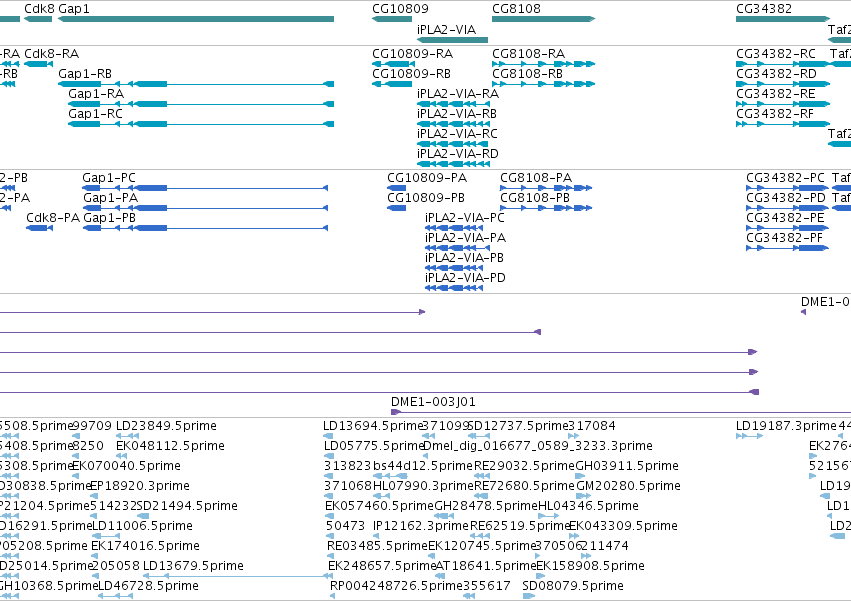The height and width of the screenshot is (601, 851).
Task: Select the GM20280.5prime EST label
Action: coord(628,485)
